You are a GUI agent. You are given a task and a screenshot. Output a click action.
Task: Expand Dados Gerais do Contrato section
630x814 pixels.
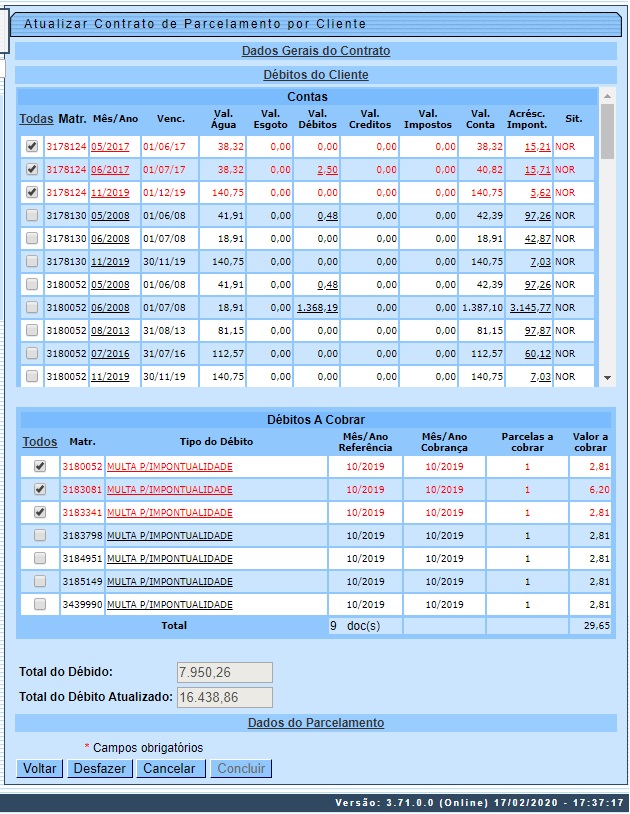315,51
